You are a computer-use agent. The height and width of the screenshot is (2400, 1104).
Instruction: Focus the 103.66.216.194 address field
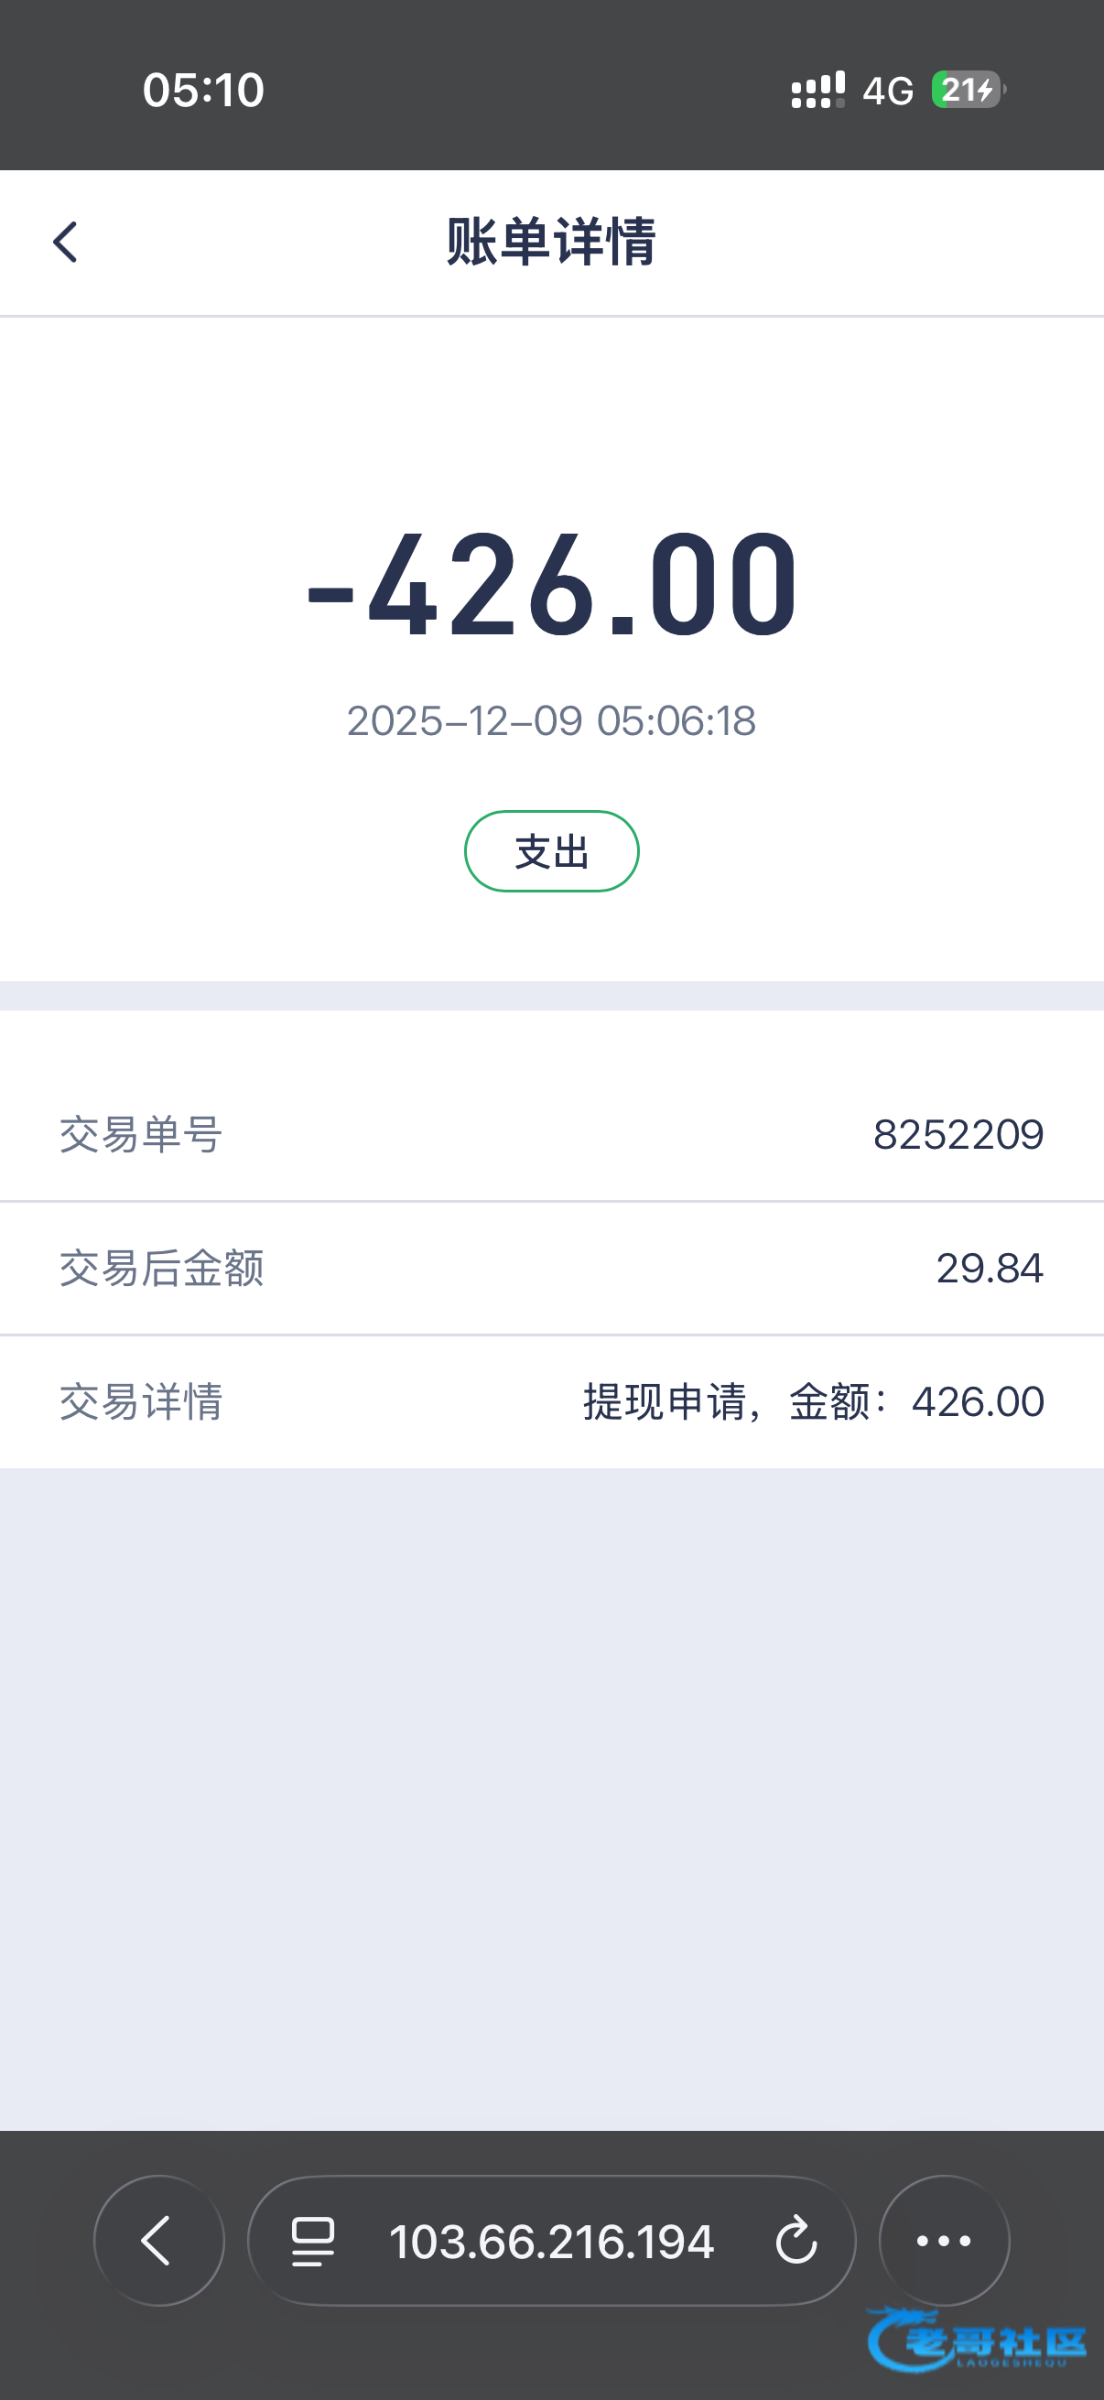click(x=552, y=2241)
